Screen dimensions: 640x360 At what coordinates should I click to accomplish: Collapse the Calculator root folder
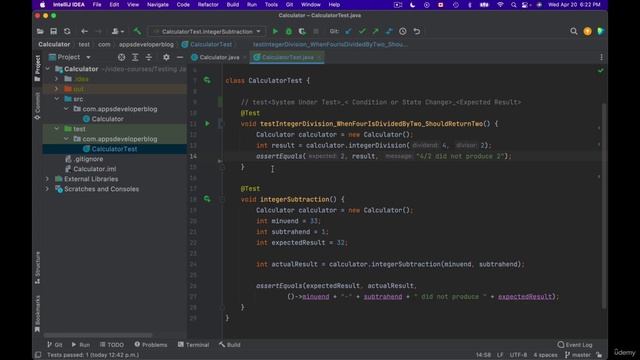48,69
